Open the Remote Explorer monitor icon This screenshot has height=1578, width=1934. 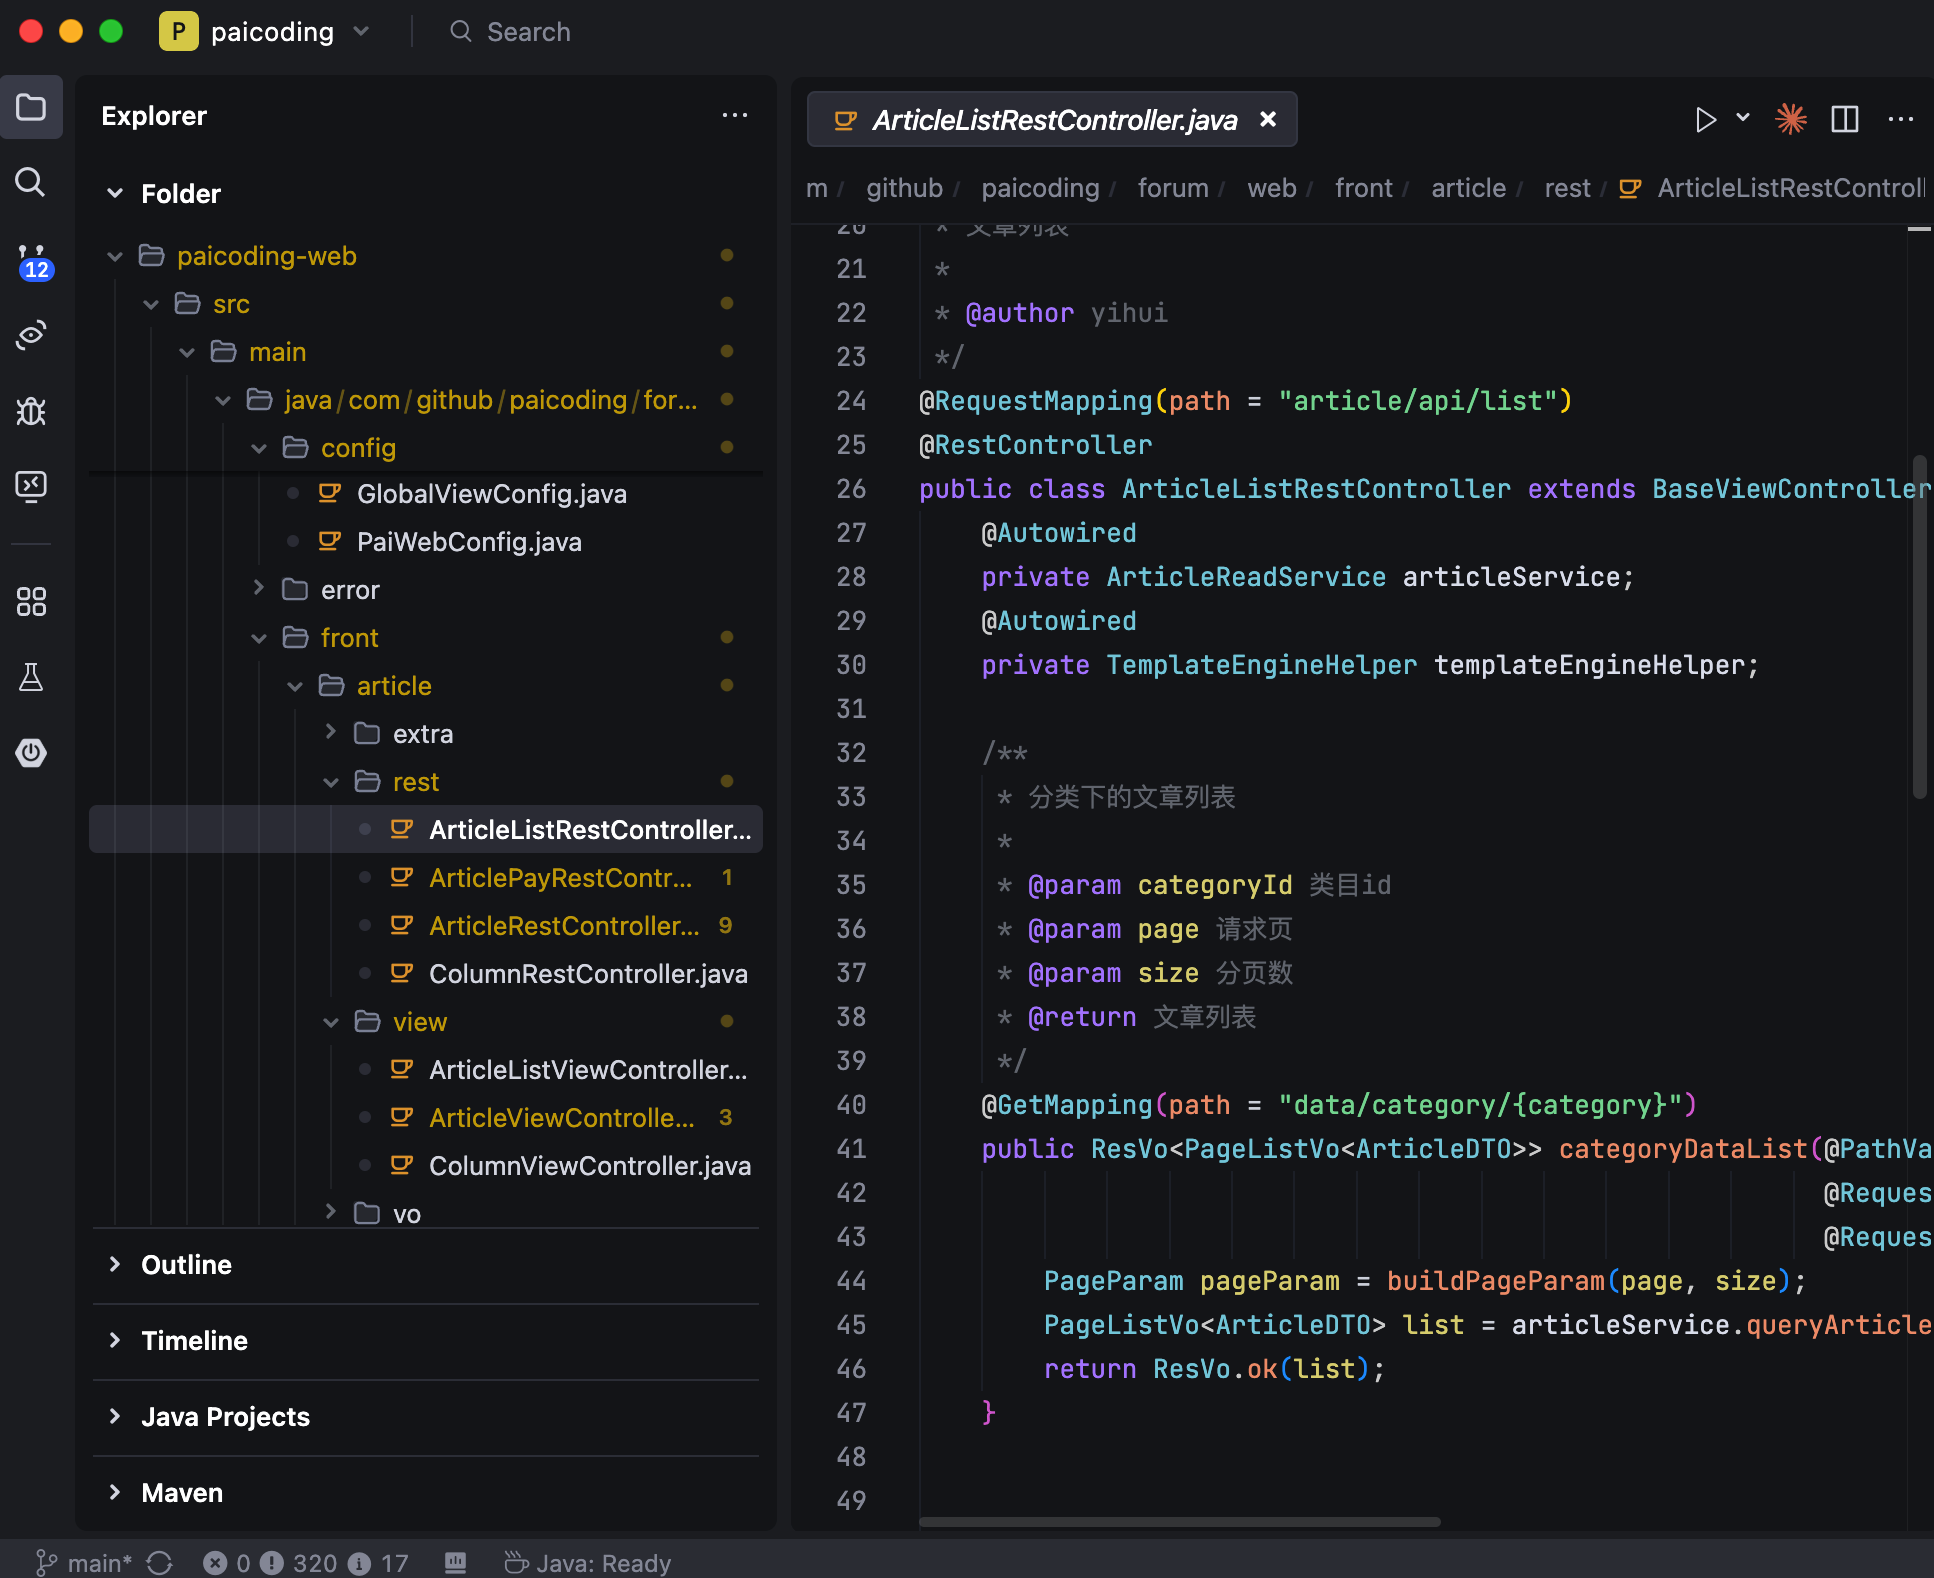click(31, 486)
